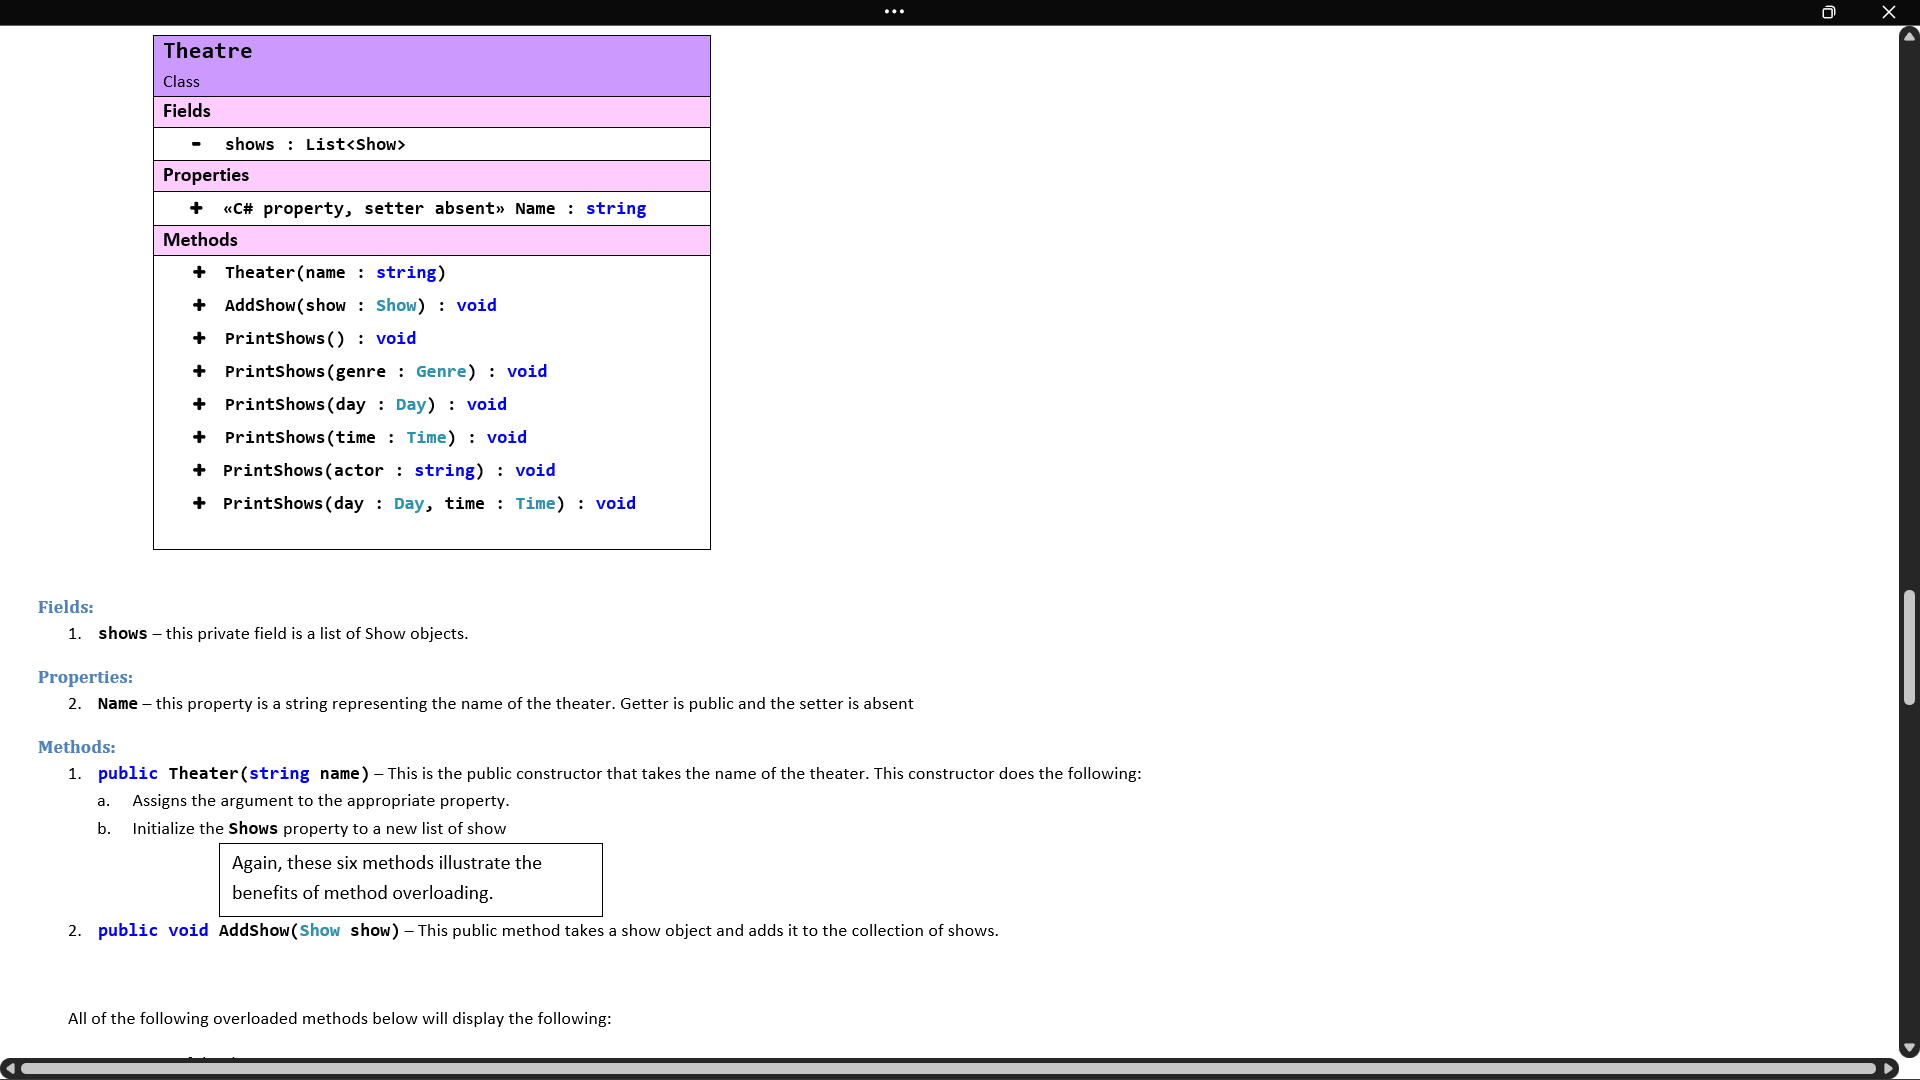Screen dimensions: 1920x1080
Task: Select the Properties header in class diagram
Action: [432, 175]
